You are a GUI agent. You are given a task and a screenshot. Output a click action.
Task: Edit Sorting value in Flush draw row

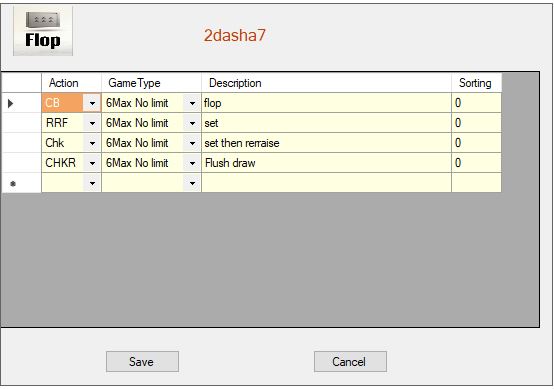click(476, 163)
